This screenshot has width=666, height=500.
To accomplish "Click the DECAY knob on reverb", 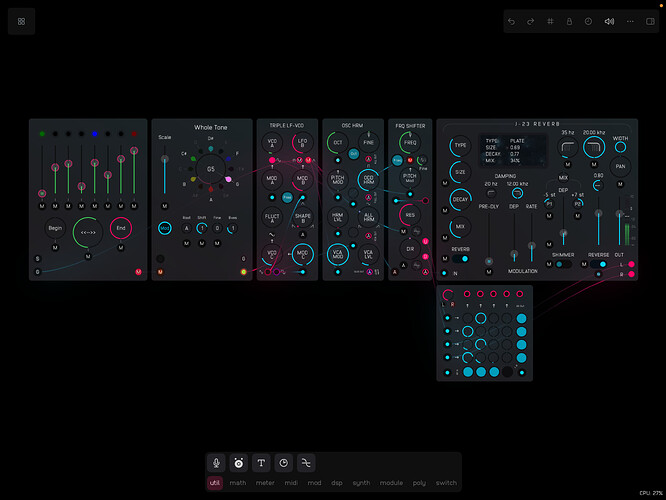I will pyautogui.click(x=460, y=199).
